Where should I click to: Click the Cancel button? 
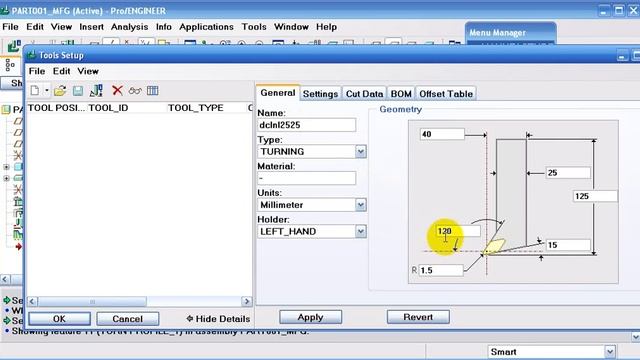click(x=127, y=319)
